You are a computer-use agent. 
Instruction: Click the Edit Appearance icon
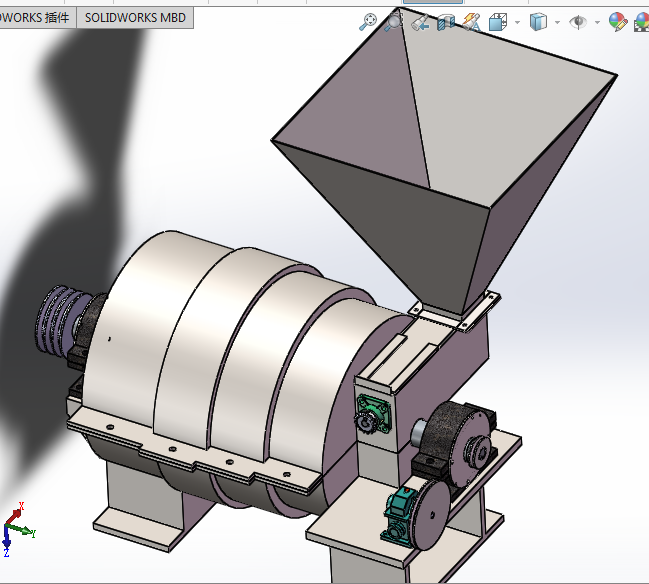click(x=618, y=22)
